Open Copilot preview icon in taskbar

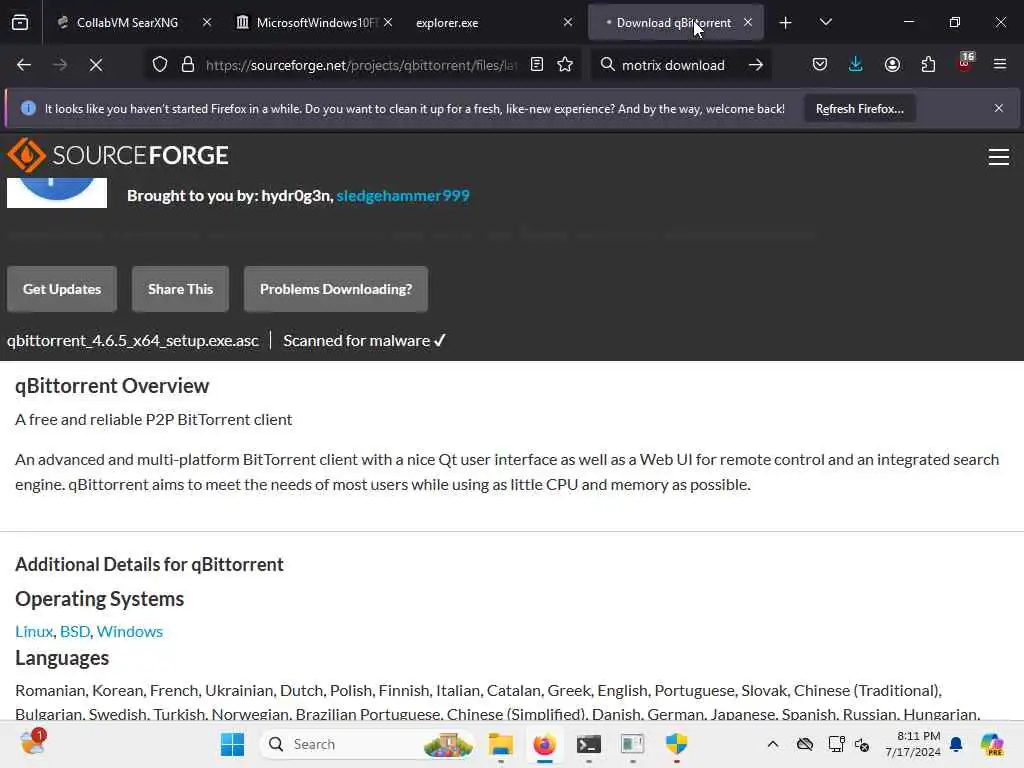click(x=992, y=744)
